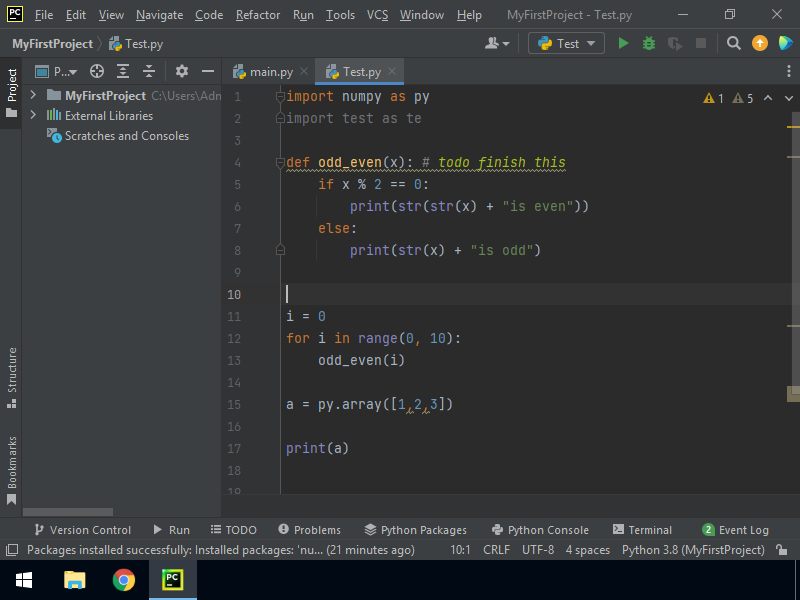
Task: Click the orange update arrow icon
Action: (760, 43)
